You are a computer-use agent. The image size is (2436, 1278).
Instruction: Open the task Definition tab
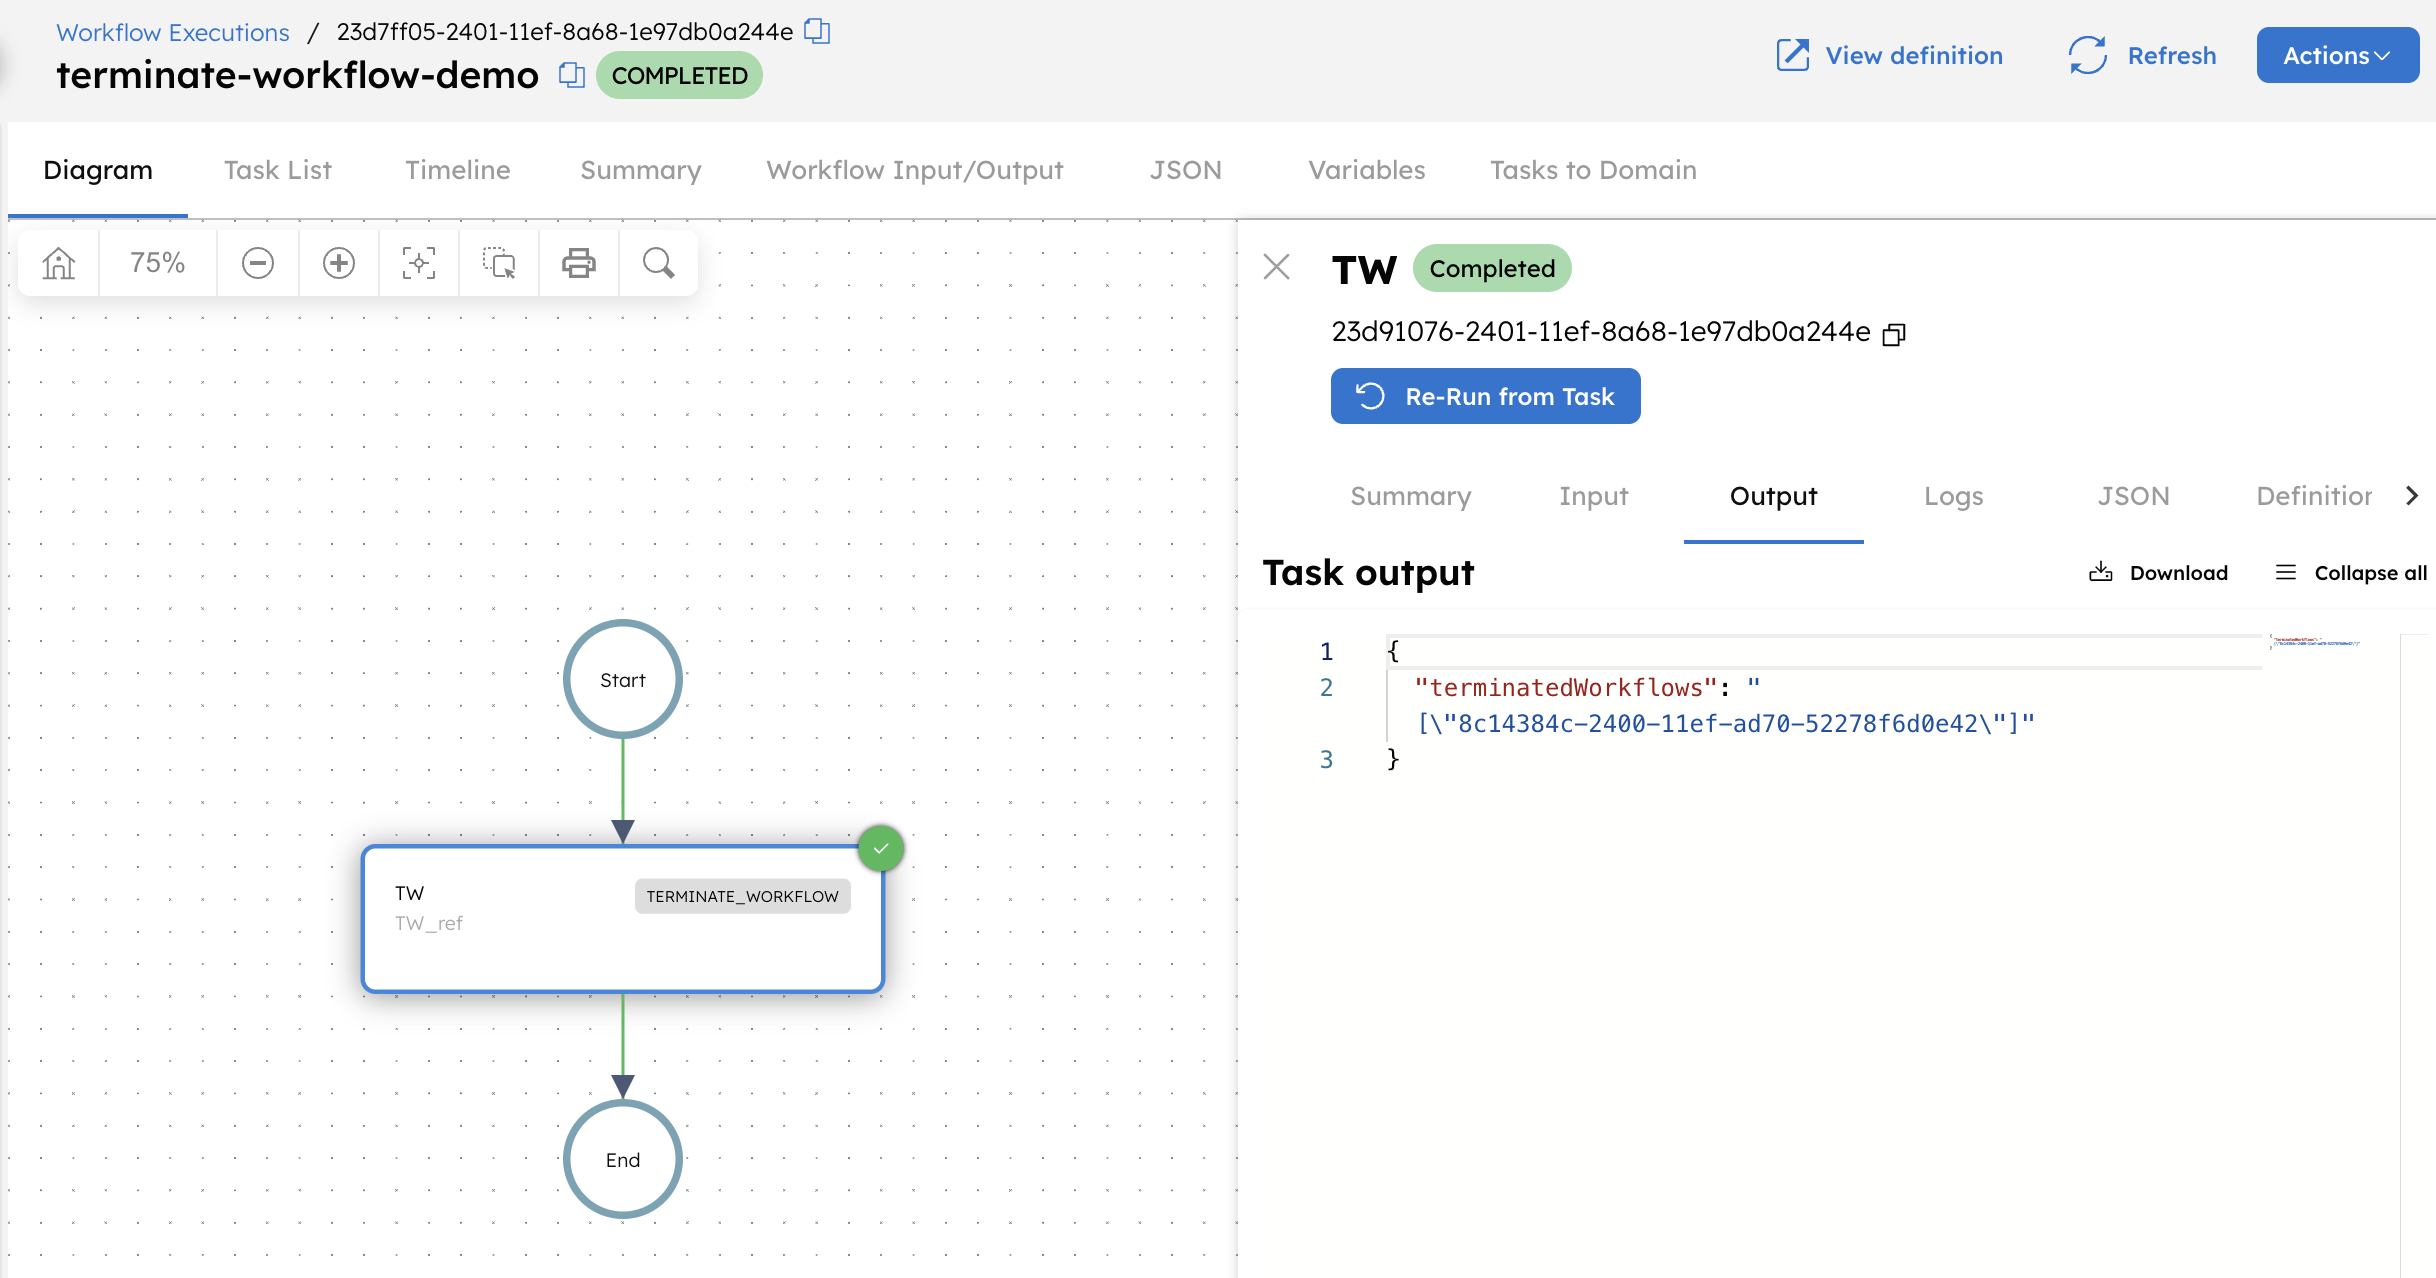click(x=2314, y=496)
